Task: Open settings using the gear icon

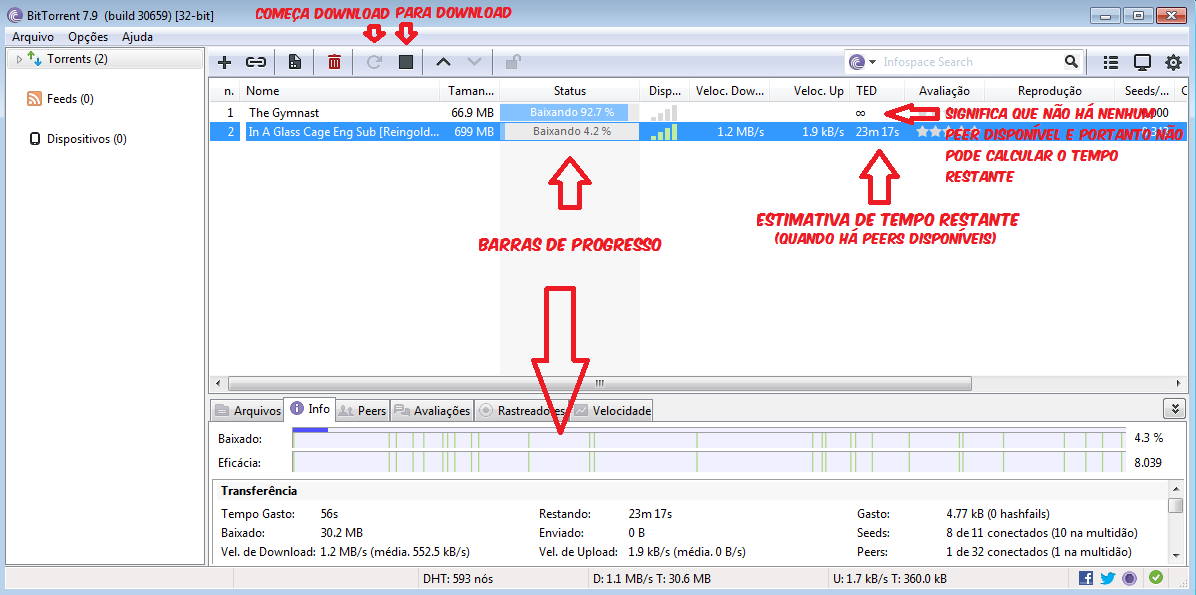Action: (x=1174, y=61)
